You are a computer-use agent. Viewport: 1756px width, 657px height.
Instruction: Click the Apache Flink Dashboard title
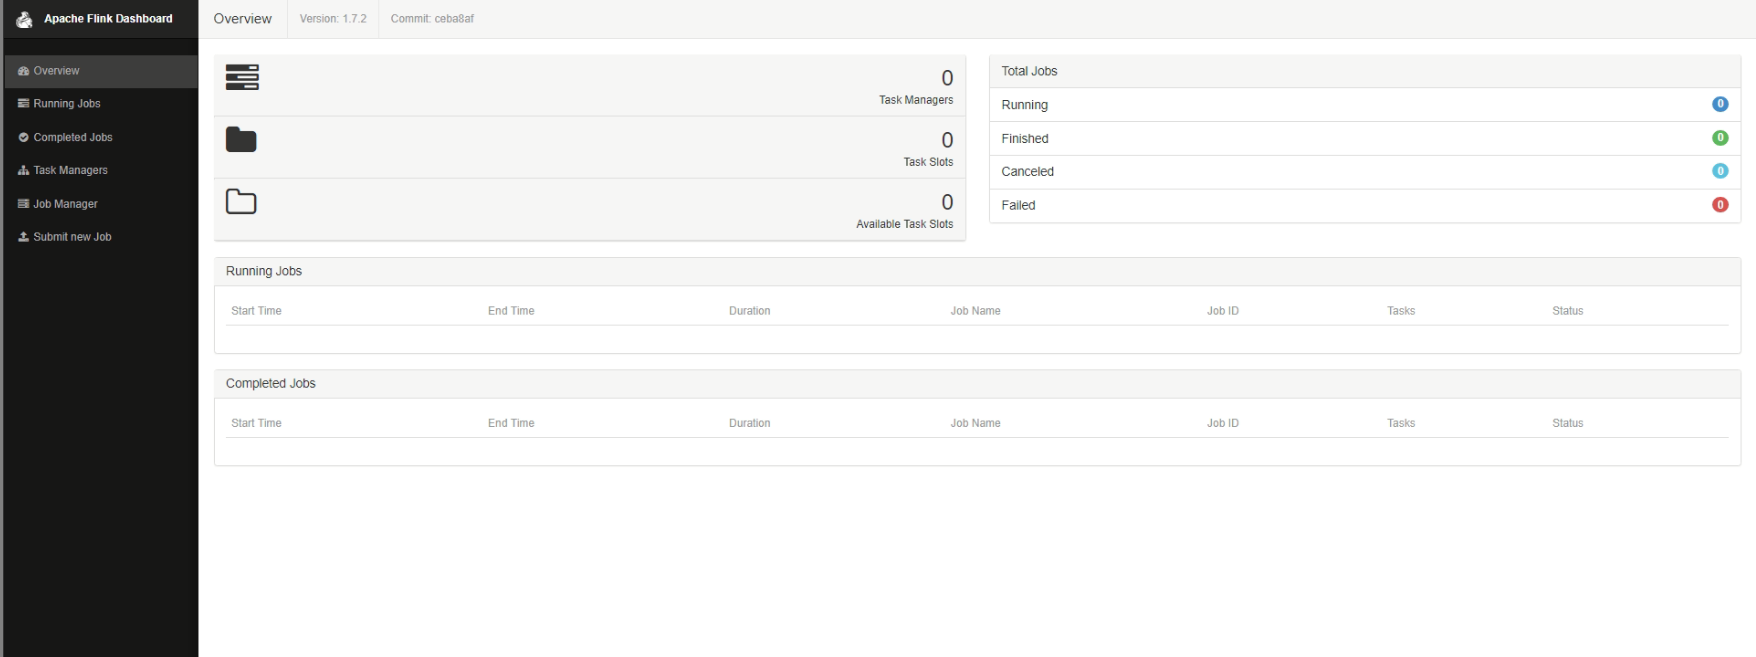[x=108, y=19]
